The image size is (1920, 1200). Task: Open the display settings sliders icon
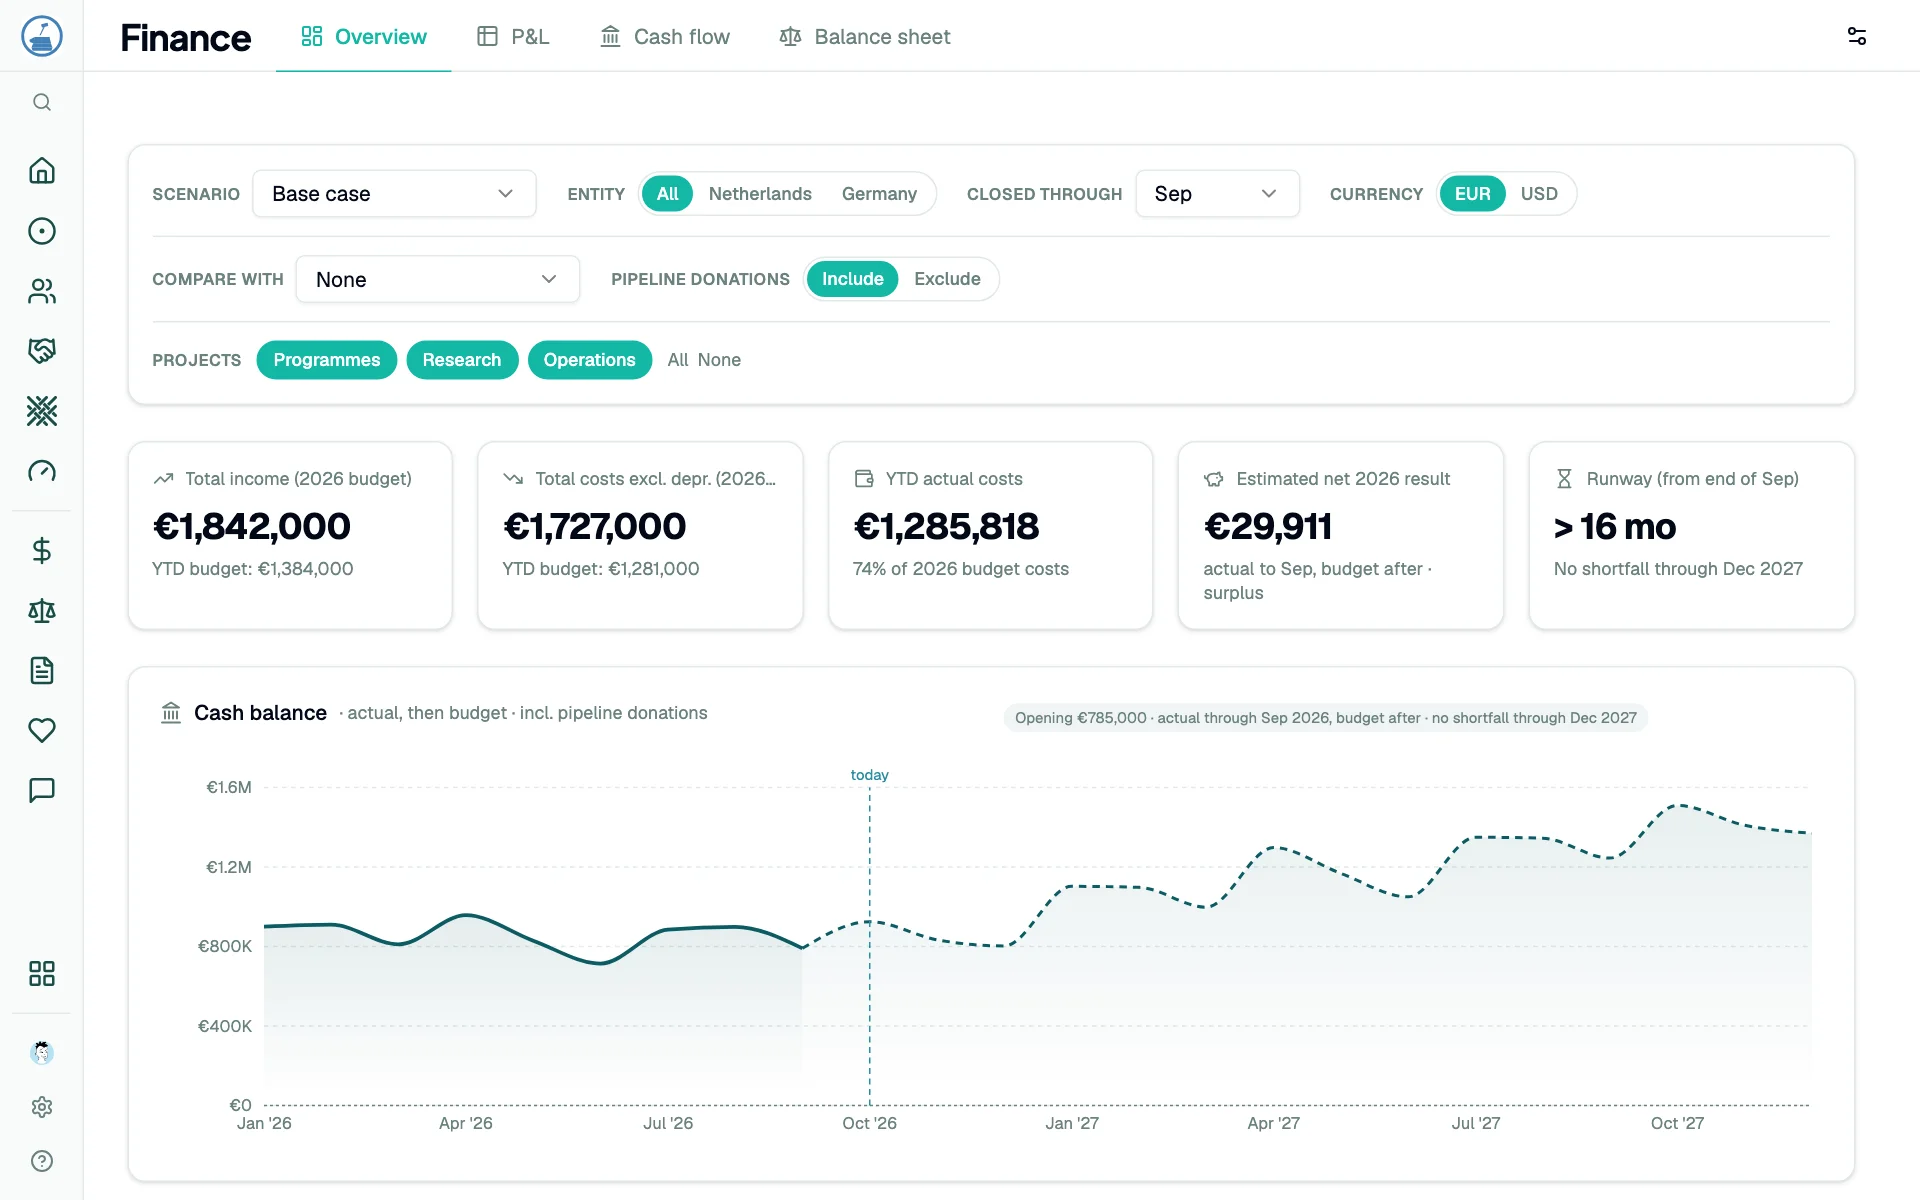coord(1857,36)
